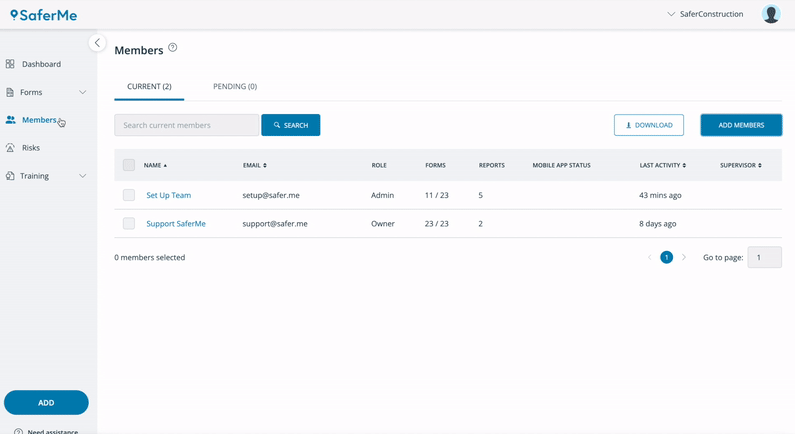Sort the table by Email column

coord(255,165)
